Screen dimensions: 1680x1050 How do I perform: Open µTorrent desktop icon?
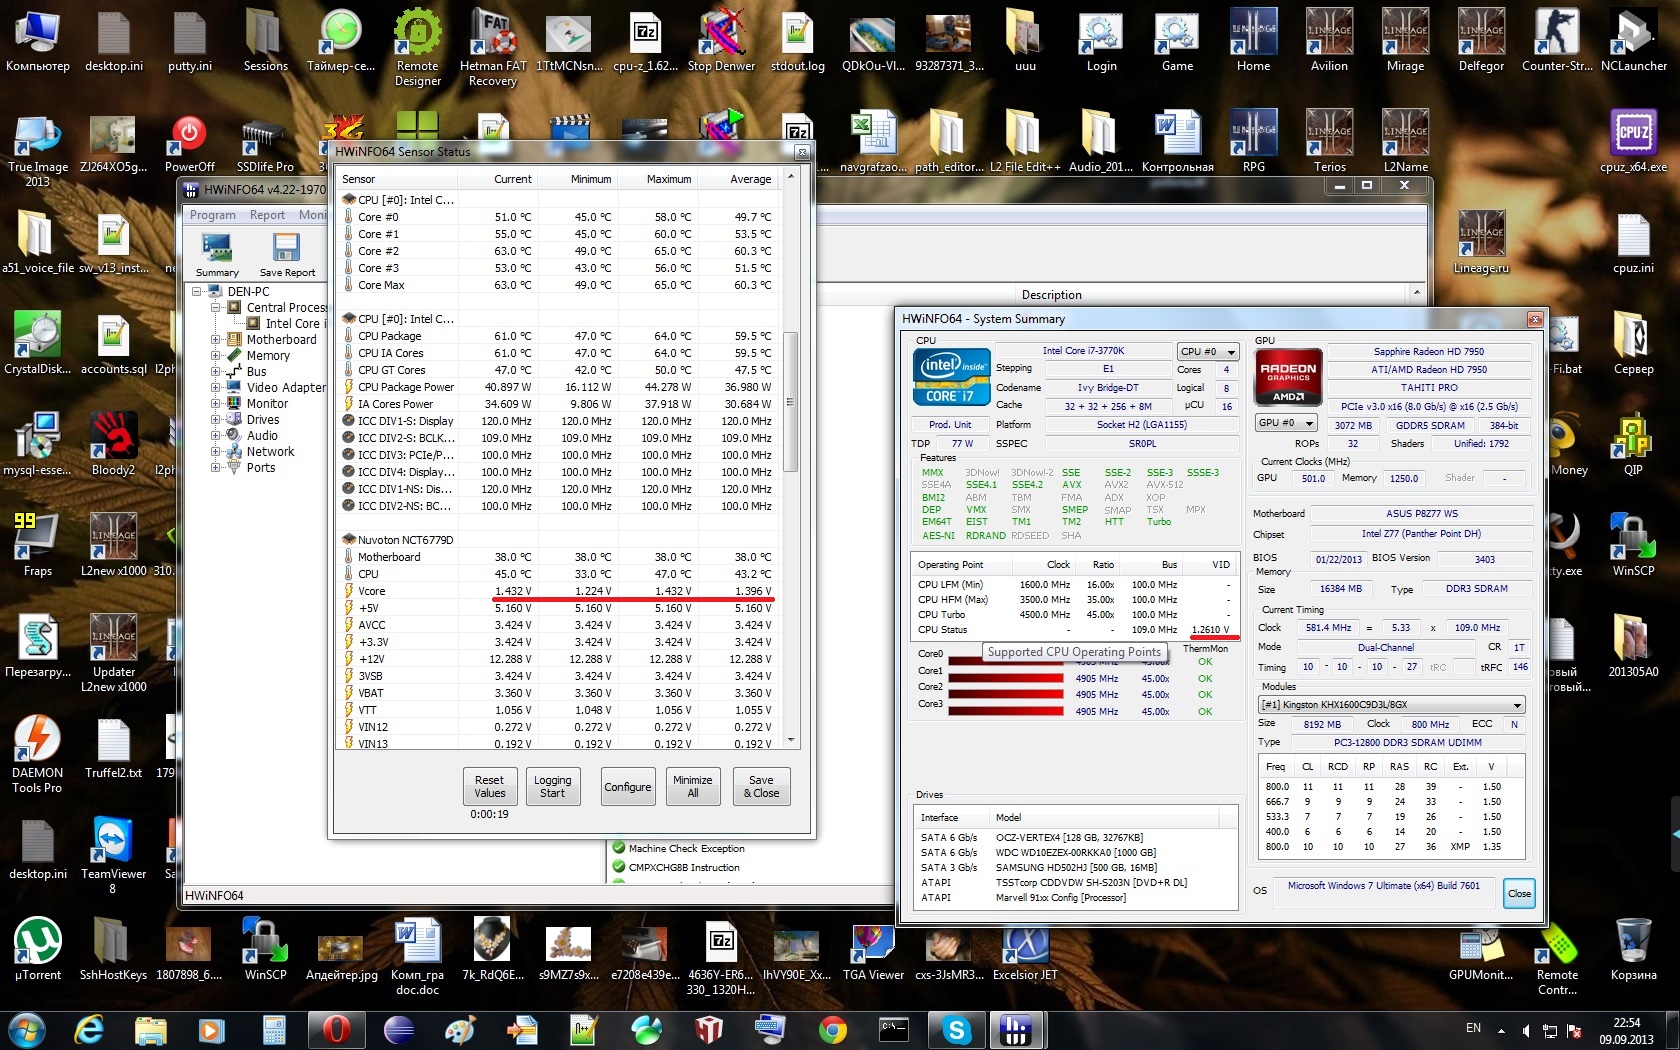pos(37,950)
